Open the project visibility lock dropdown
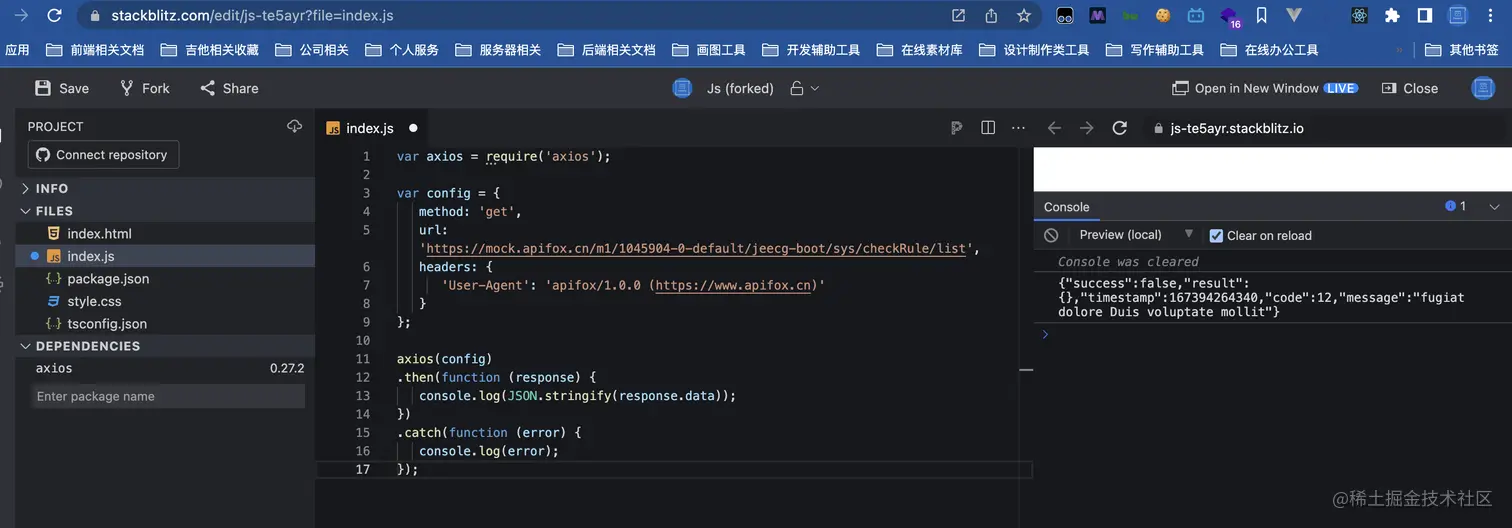The image size is (1512, 528). click(x=804, y=88)
